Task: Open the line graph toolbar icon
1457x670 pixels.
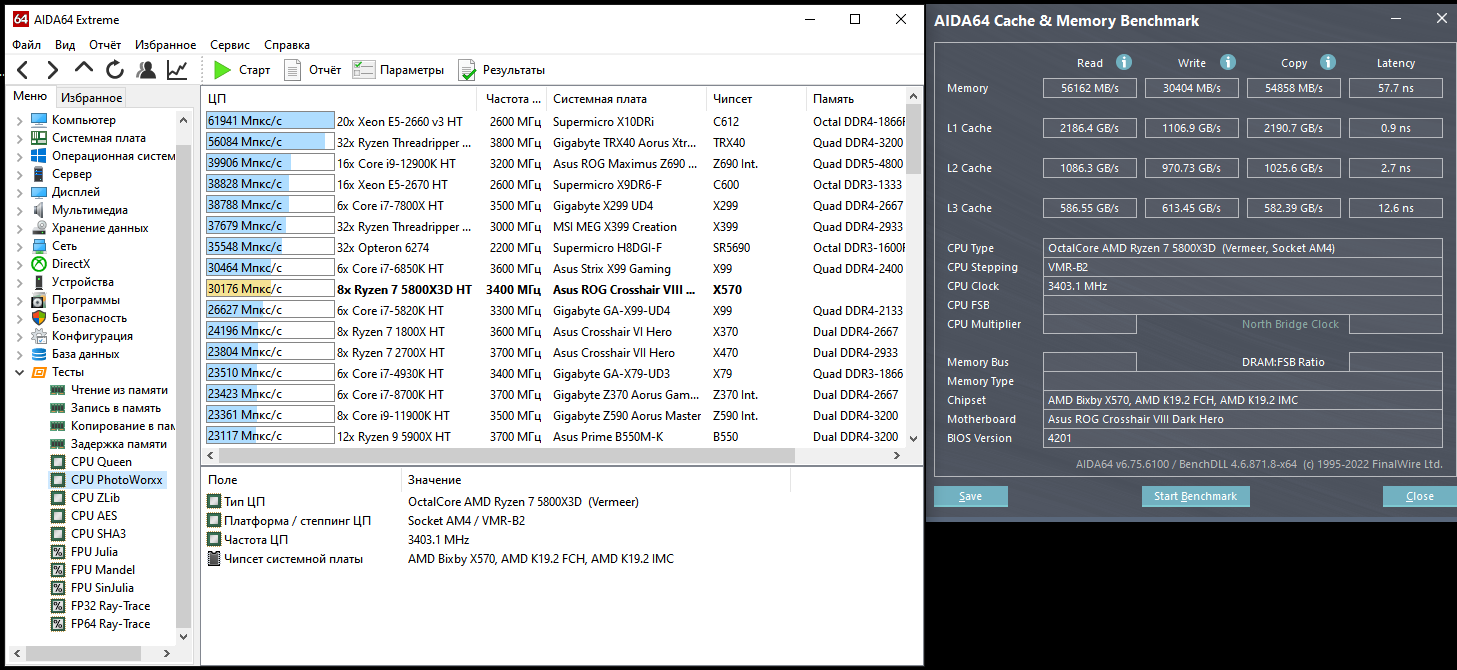Action: click(x=177, y=70)
